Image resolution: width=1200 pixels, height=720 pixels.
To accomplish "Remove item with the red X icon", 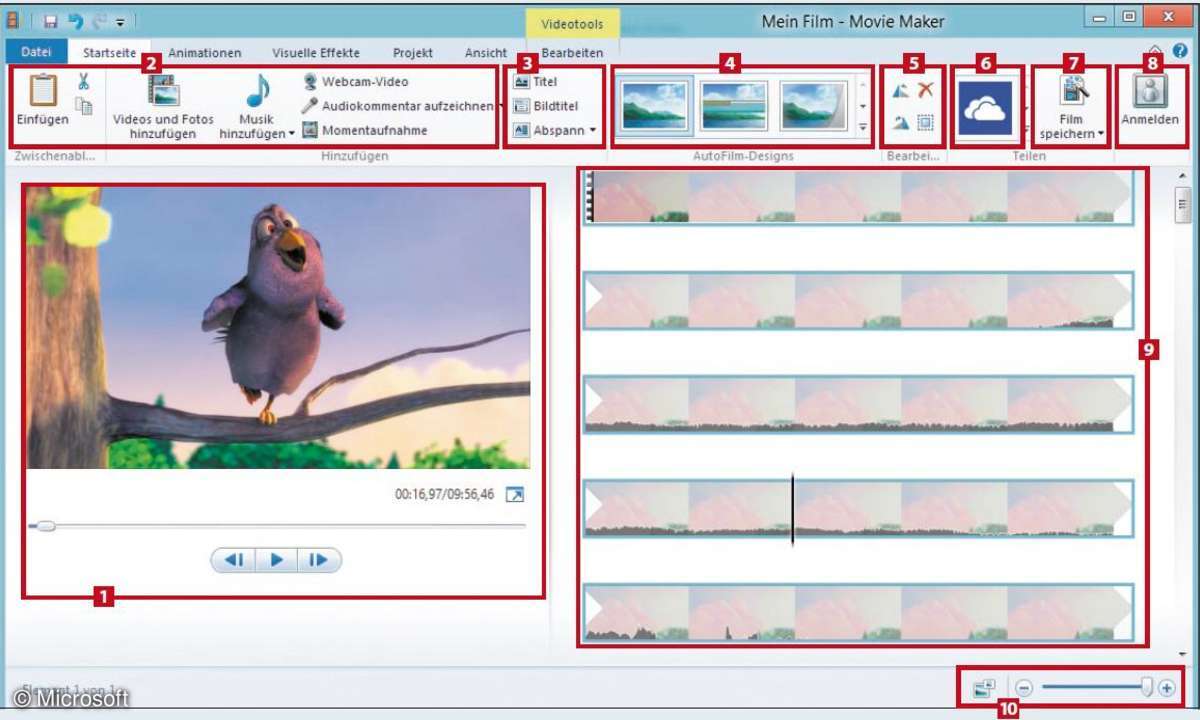I will coord(926,90).
